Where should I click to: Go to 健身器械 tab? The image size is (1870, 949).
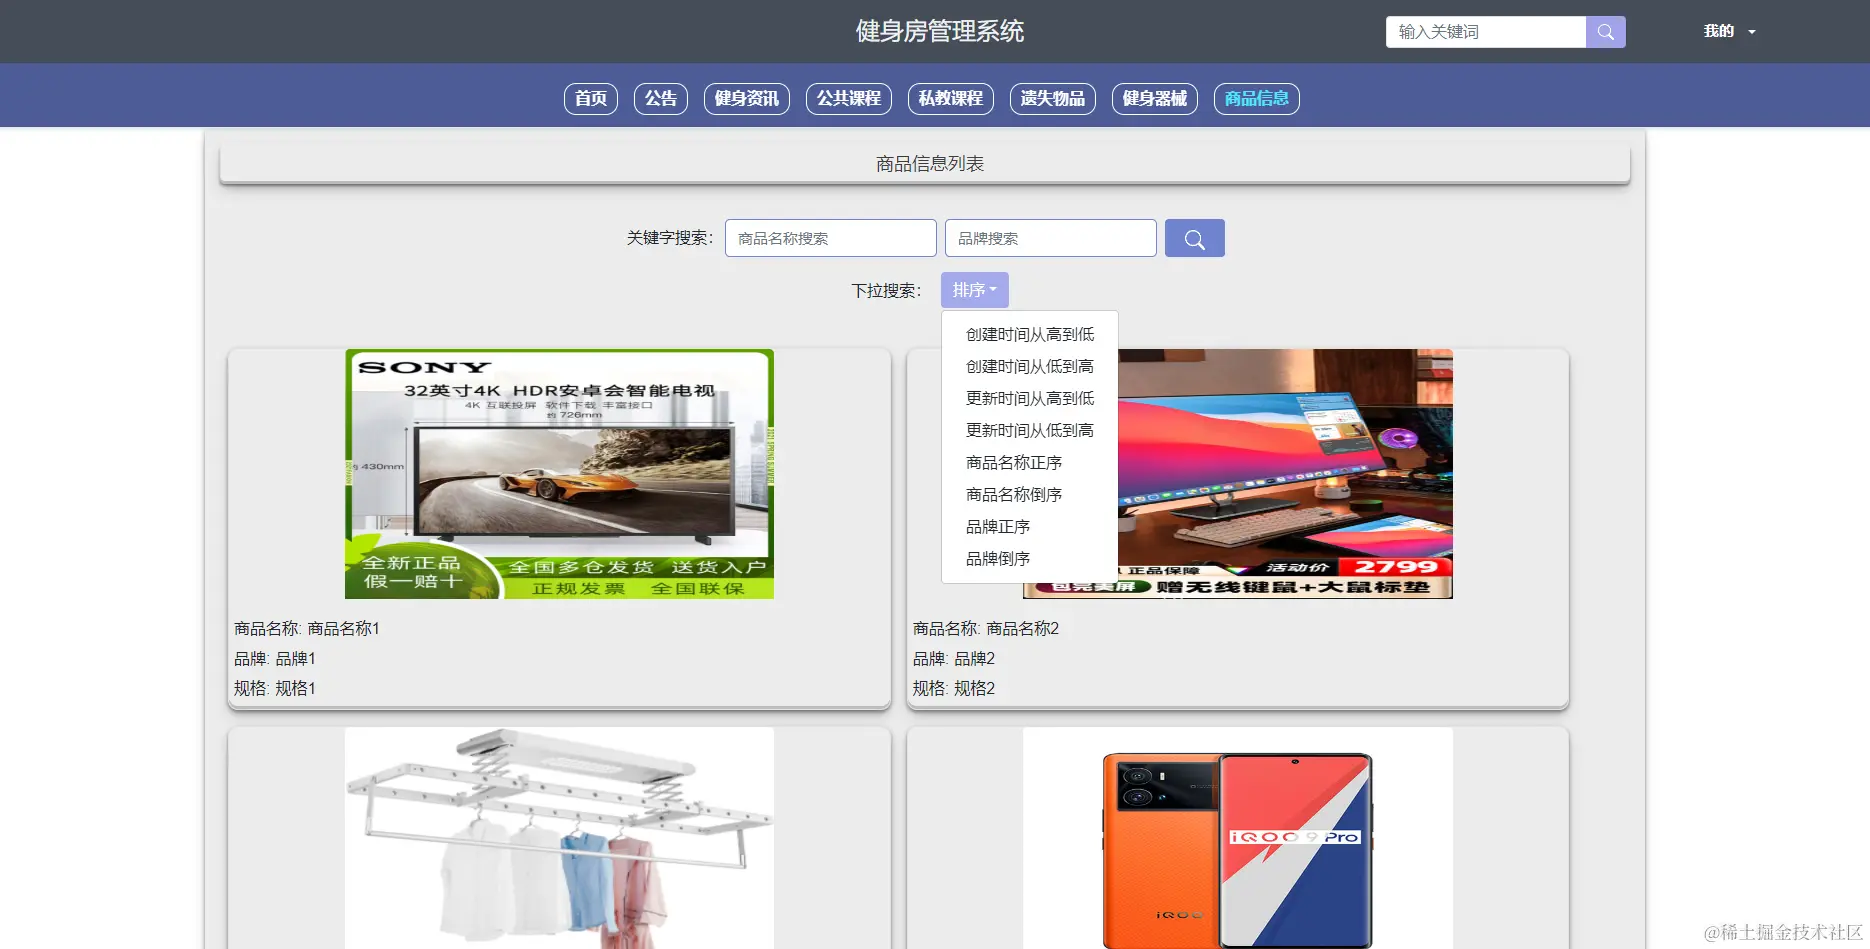1155,98
